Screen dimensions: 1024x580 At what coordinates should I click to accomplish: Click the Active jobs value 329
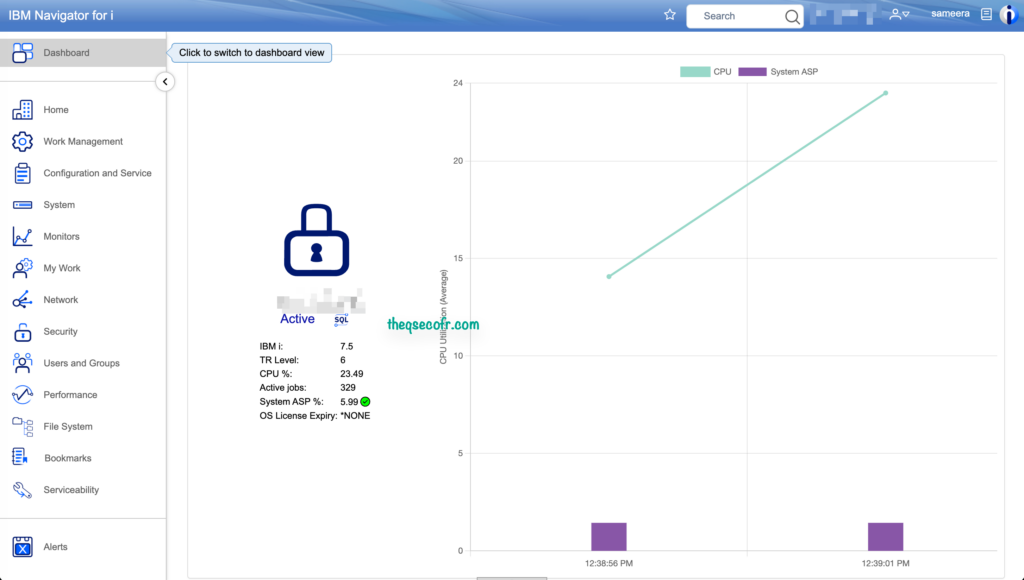(347, 388)
